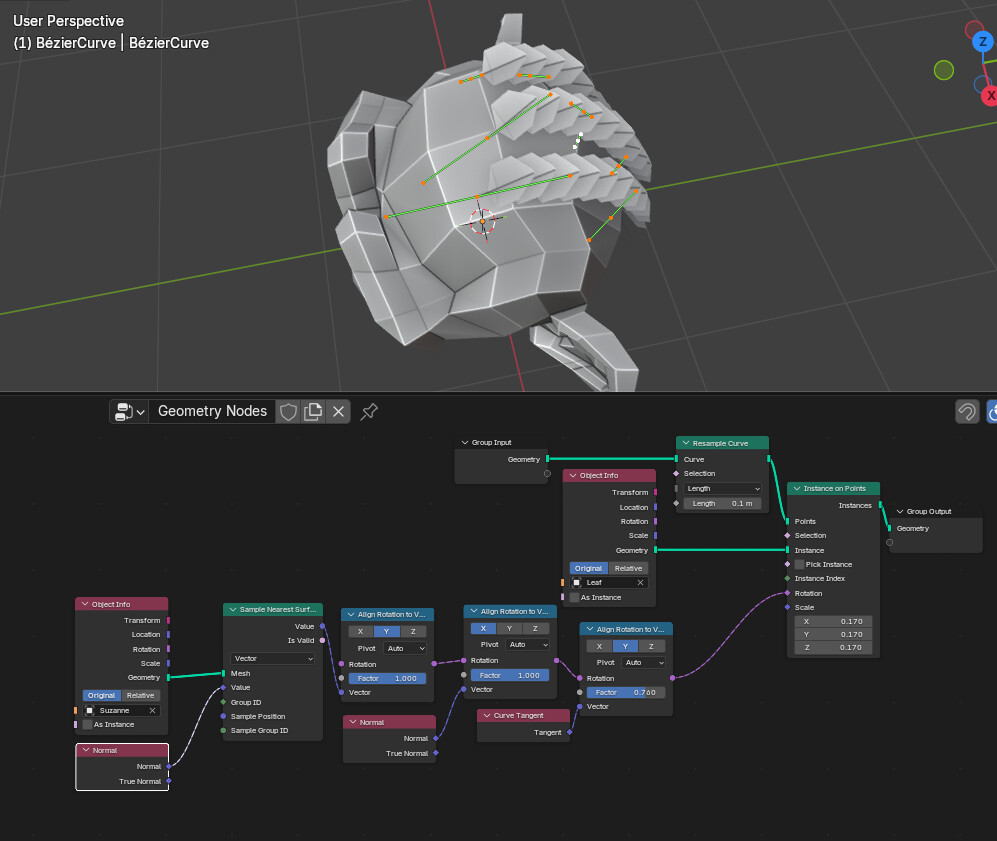
Task: Open the Vector data type dropdown
Action: tap(273, 659)
